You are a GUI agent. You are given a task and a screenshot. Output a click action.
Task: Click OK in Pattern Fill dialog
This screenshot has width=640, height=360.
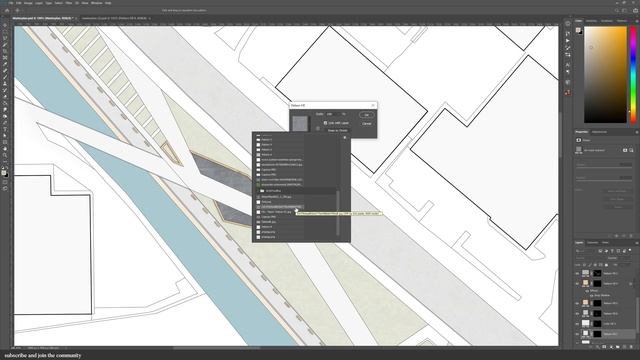(367, 115)
